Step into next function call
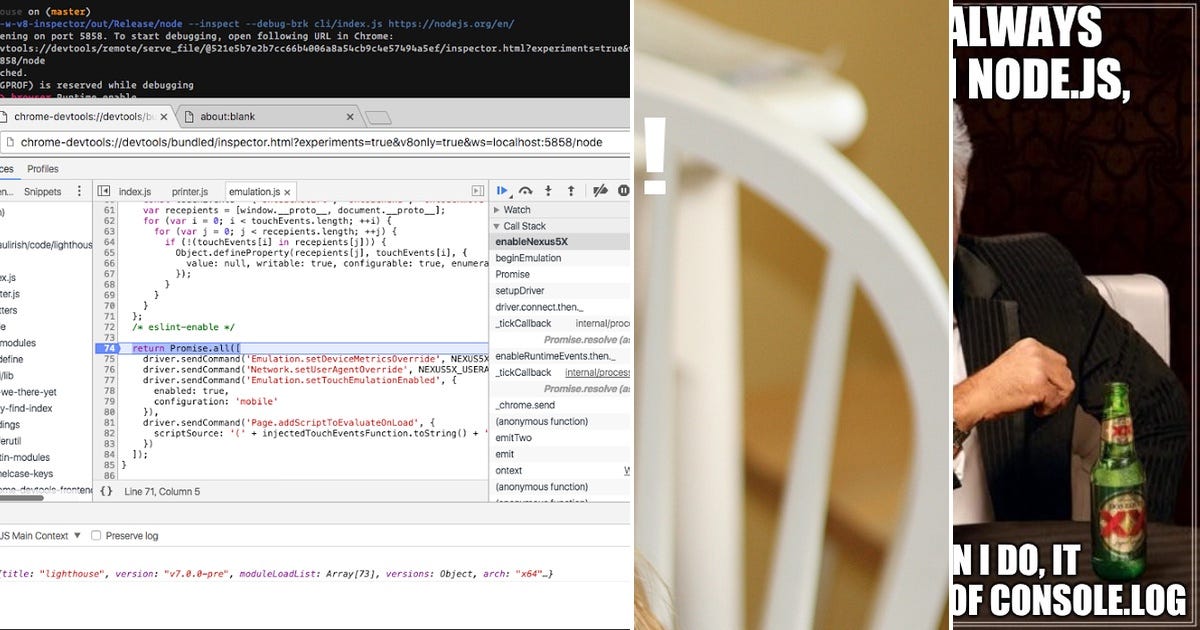Image resolution: width=1200 pixels, height=630 pixels. tap(548, 189)
